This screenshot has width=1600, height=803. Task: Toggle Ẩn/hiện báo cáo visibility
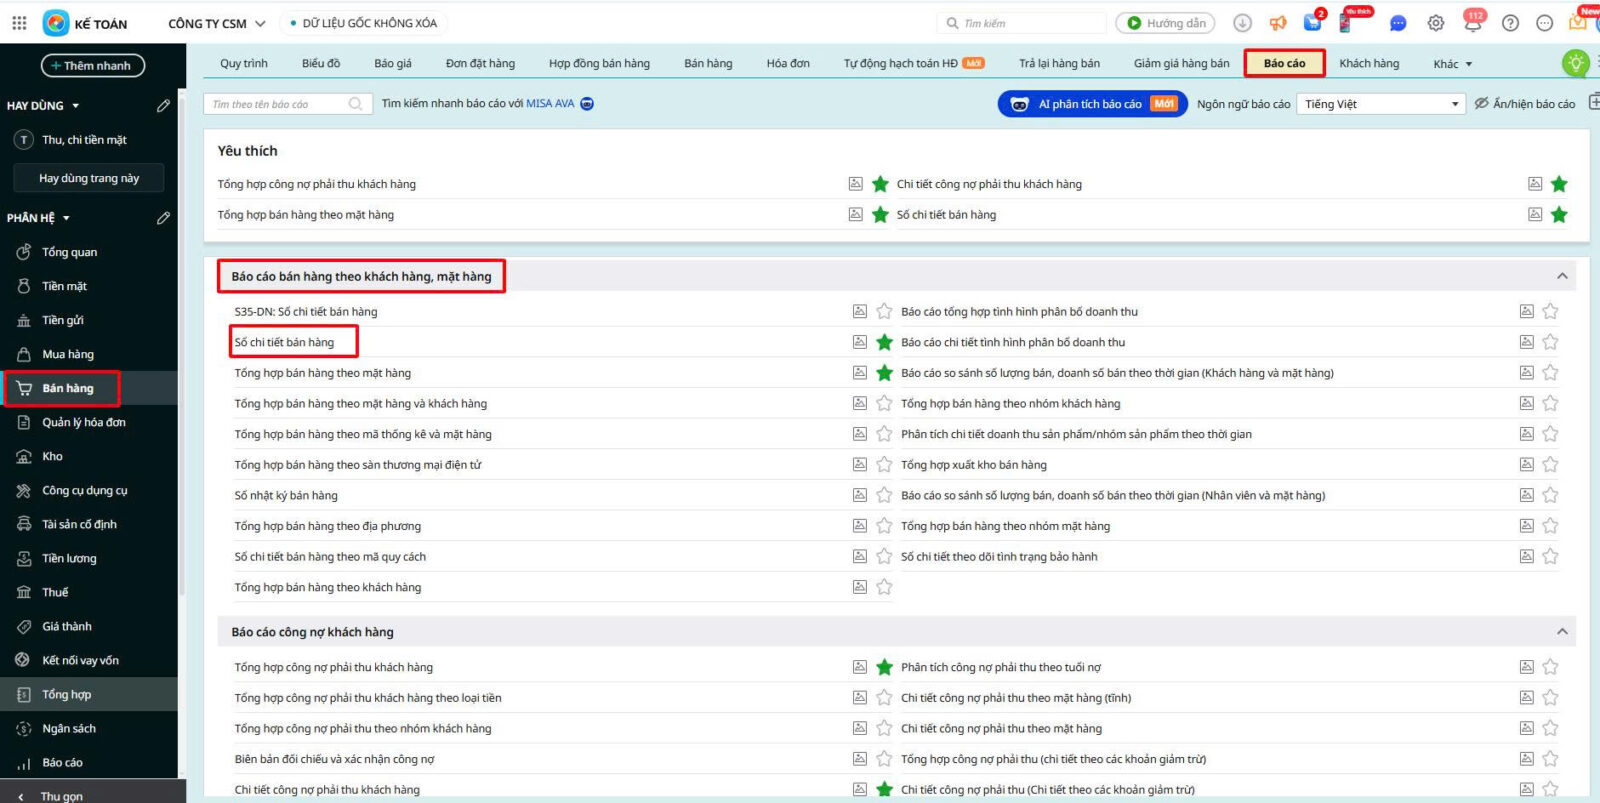[1525, 104]
